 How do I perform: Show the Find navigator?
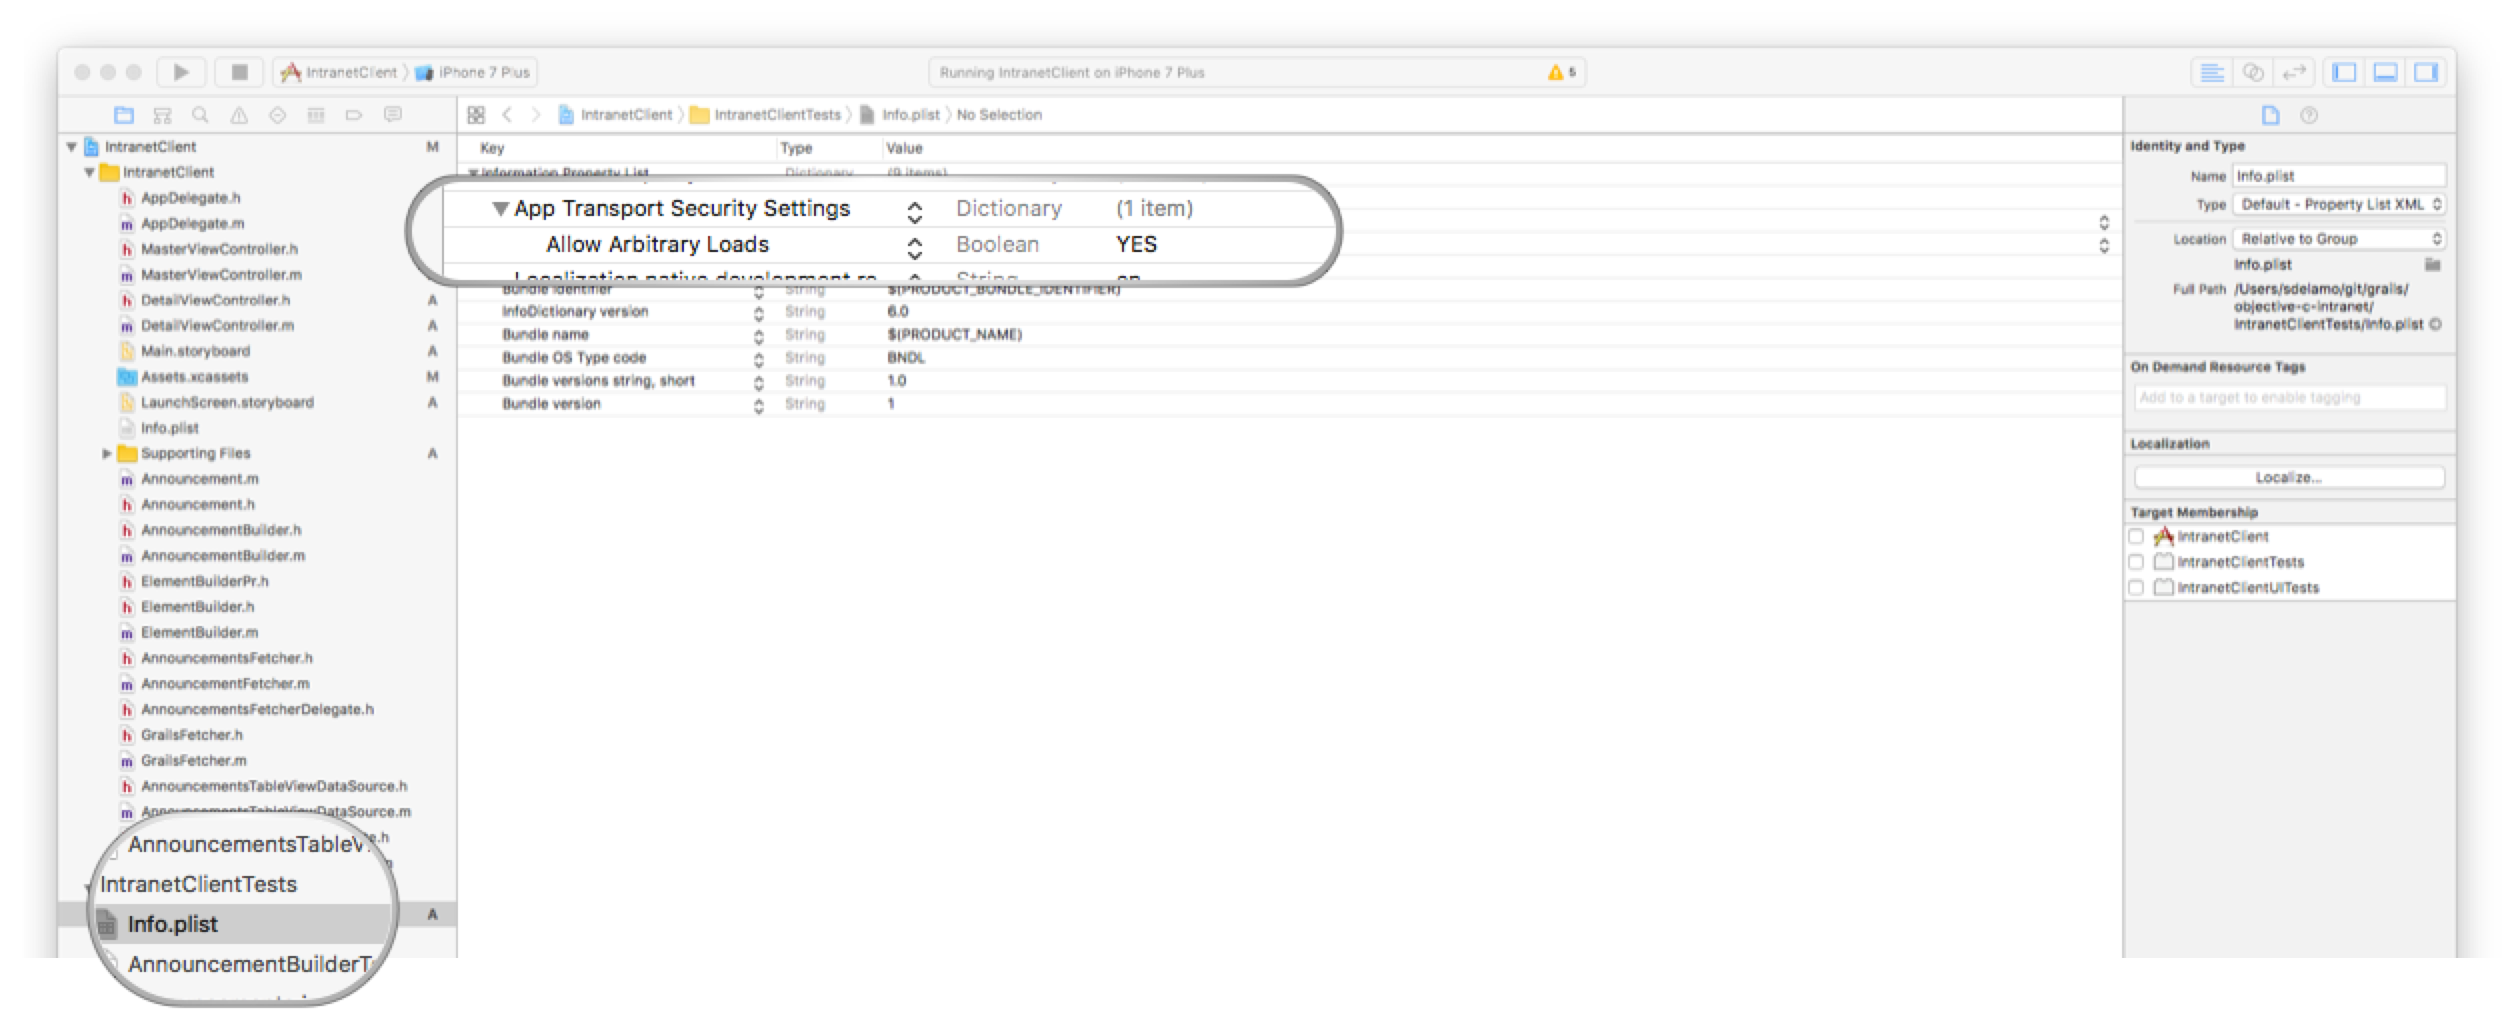pos(200,115)
